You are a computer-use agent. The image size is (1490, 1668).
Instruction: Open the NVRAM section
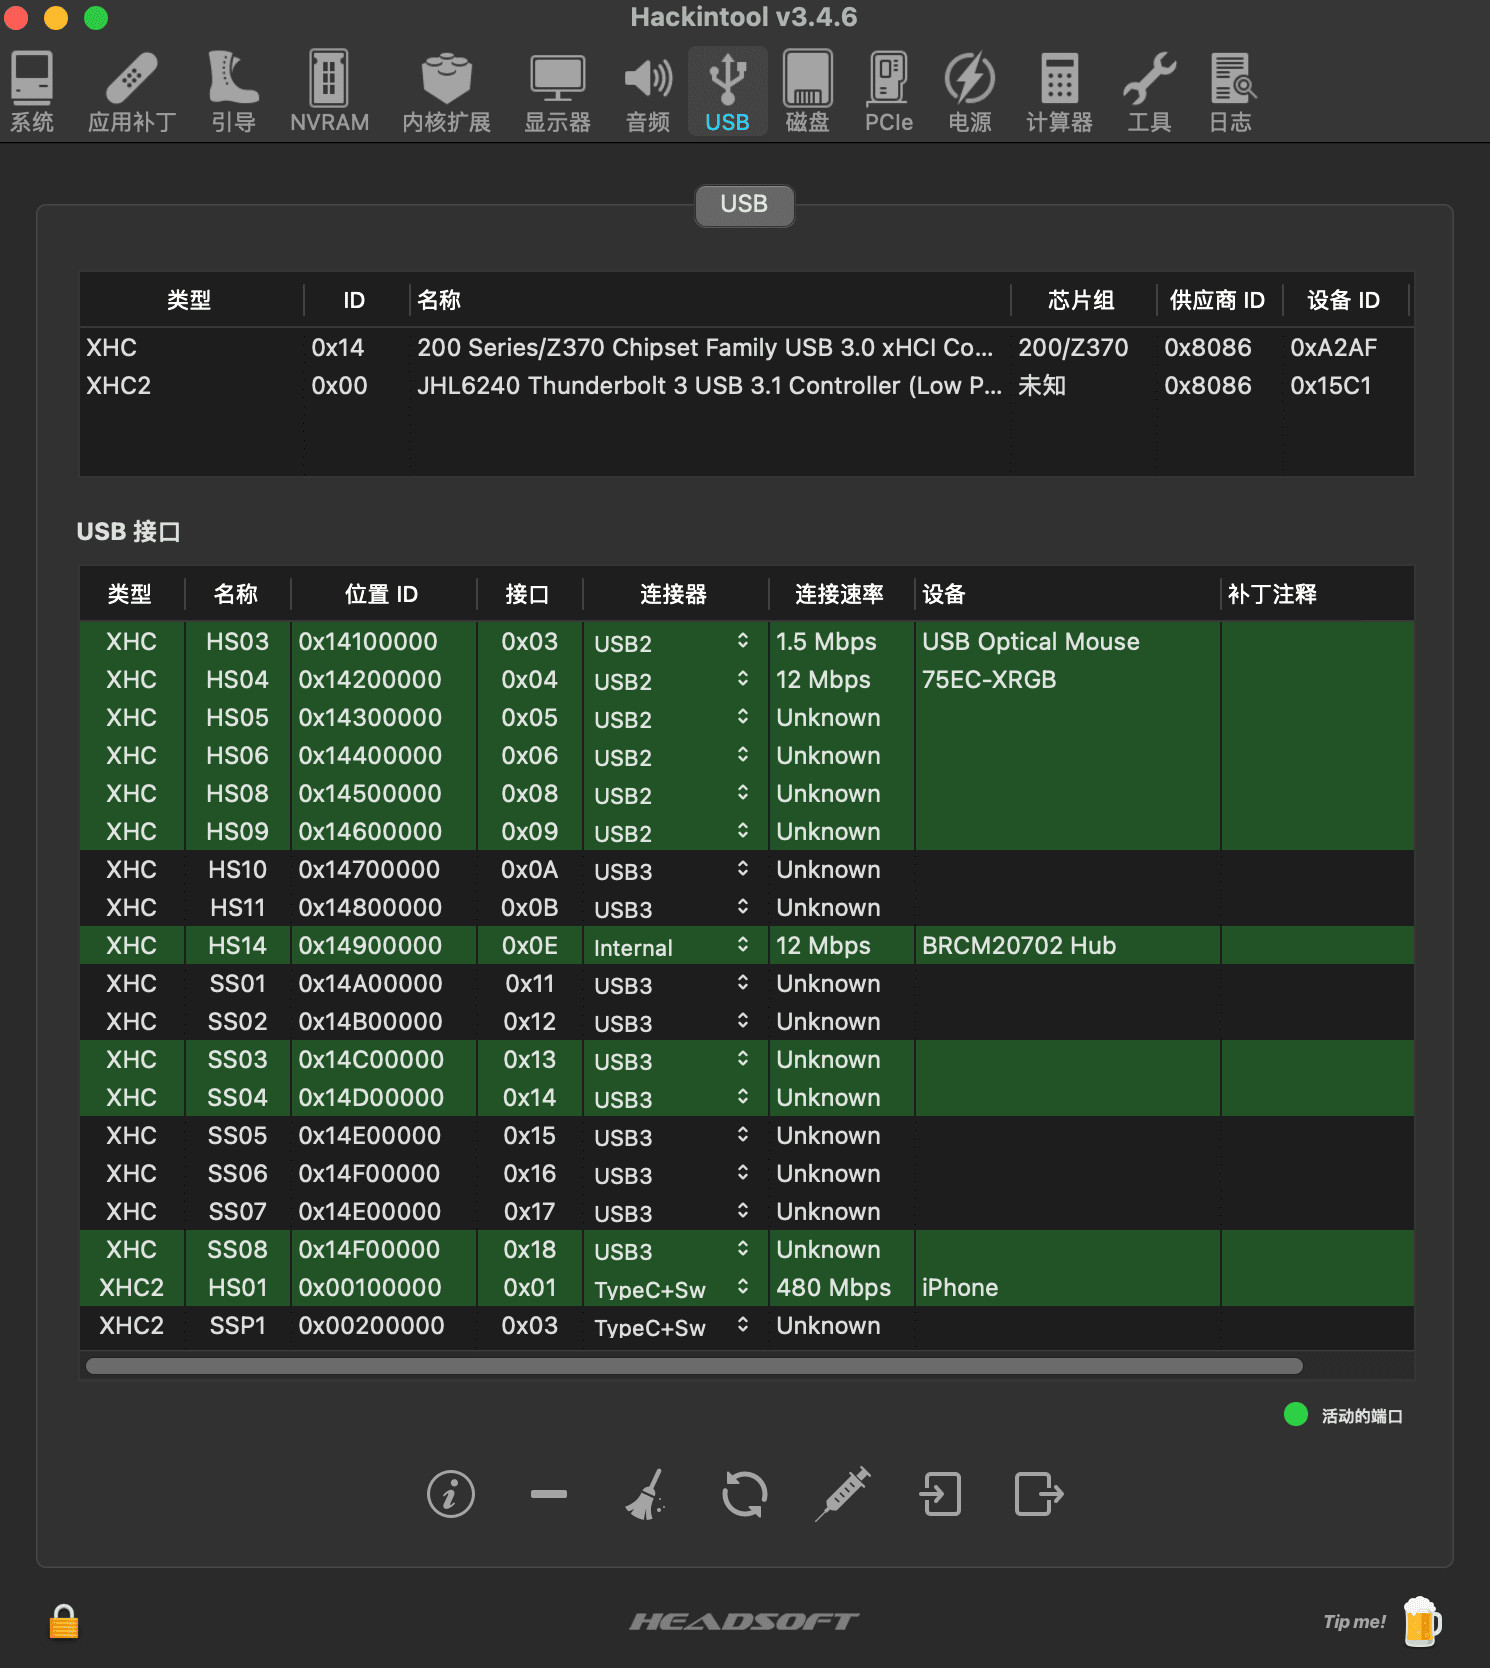(x=329, y=92)
